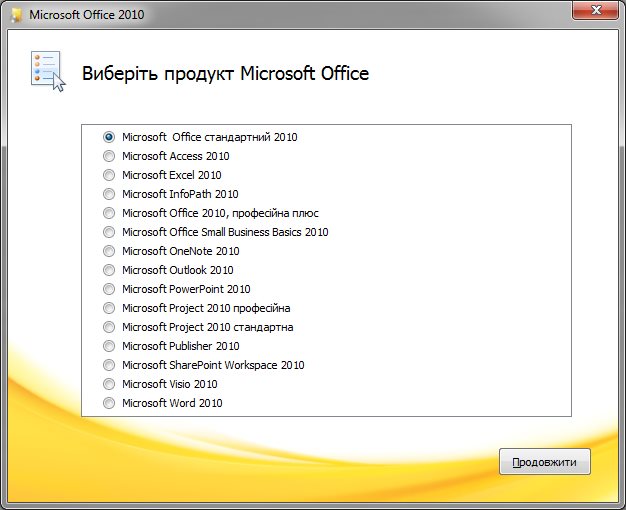Select Microsoft Office стандартний 2010 radio button
Viewport: 626px width, 510px height.
[x=109, y=137]
